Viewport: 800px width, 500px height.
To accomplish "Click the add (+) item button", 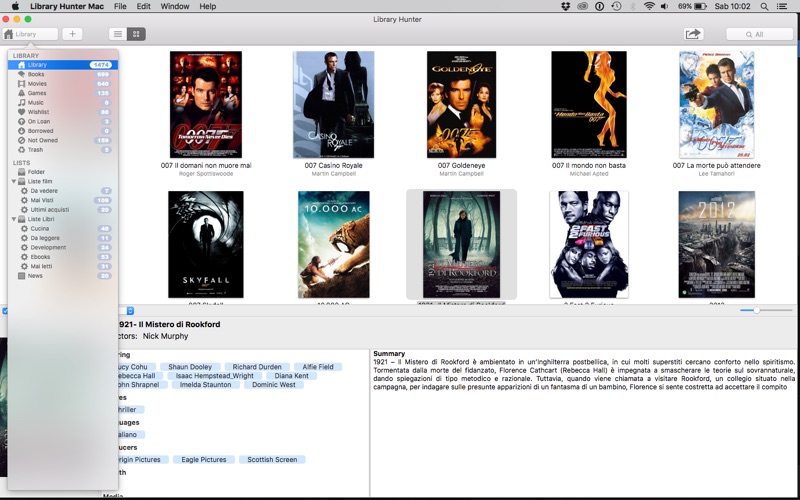I will [72, 34].
